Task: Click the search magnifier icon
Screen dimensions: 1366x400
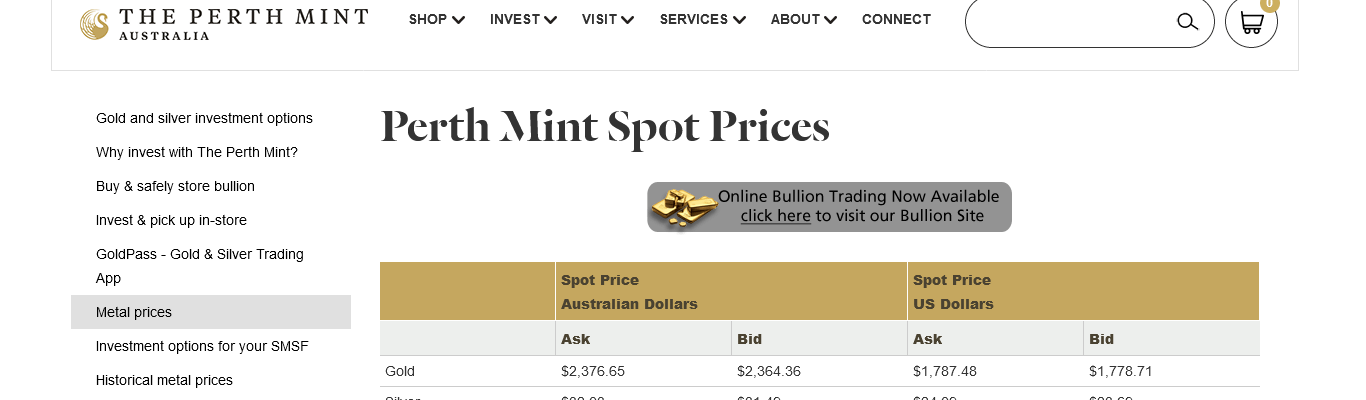Action: coord(1187,21)
